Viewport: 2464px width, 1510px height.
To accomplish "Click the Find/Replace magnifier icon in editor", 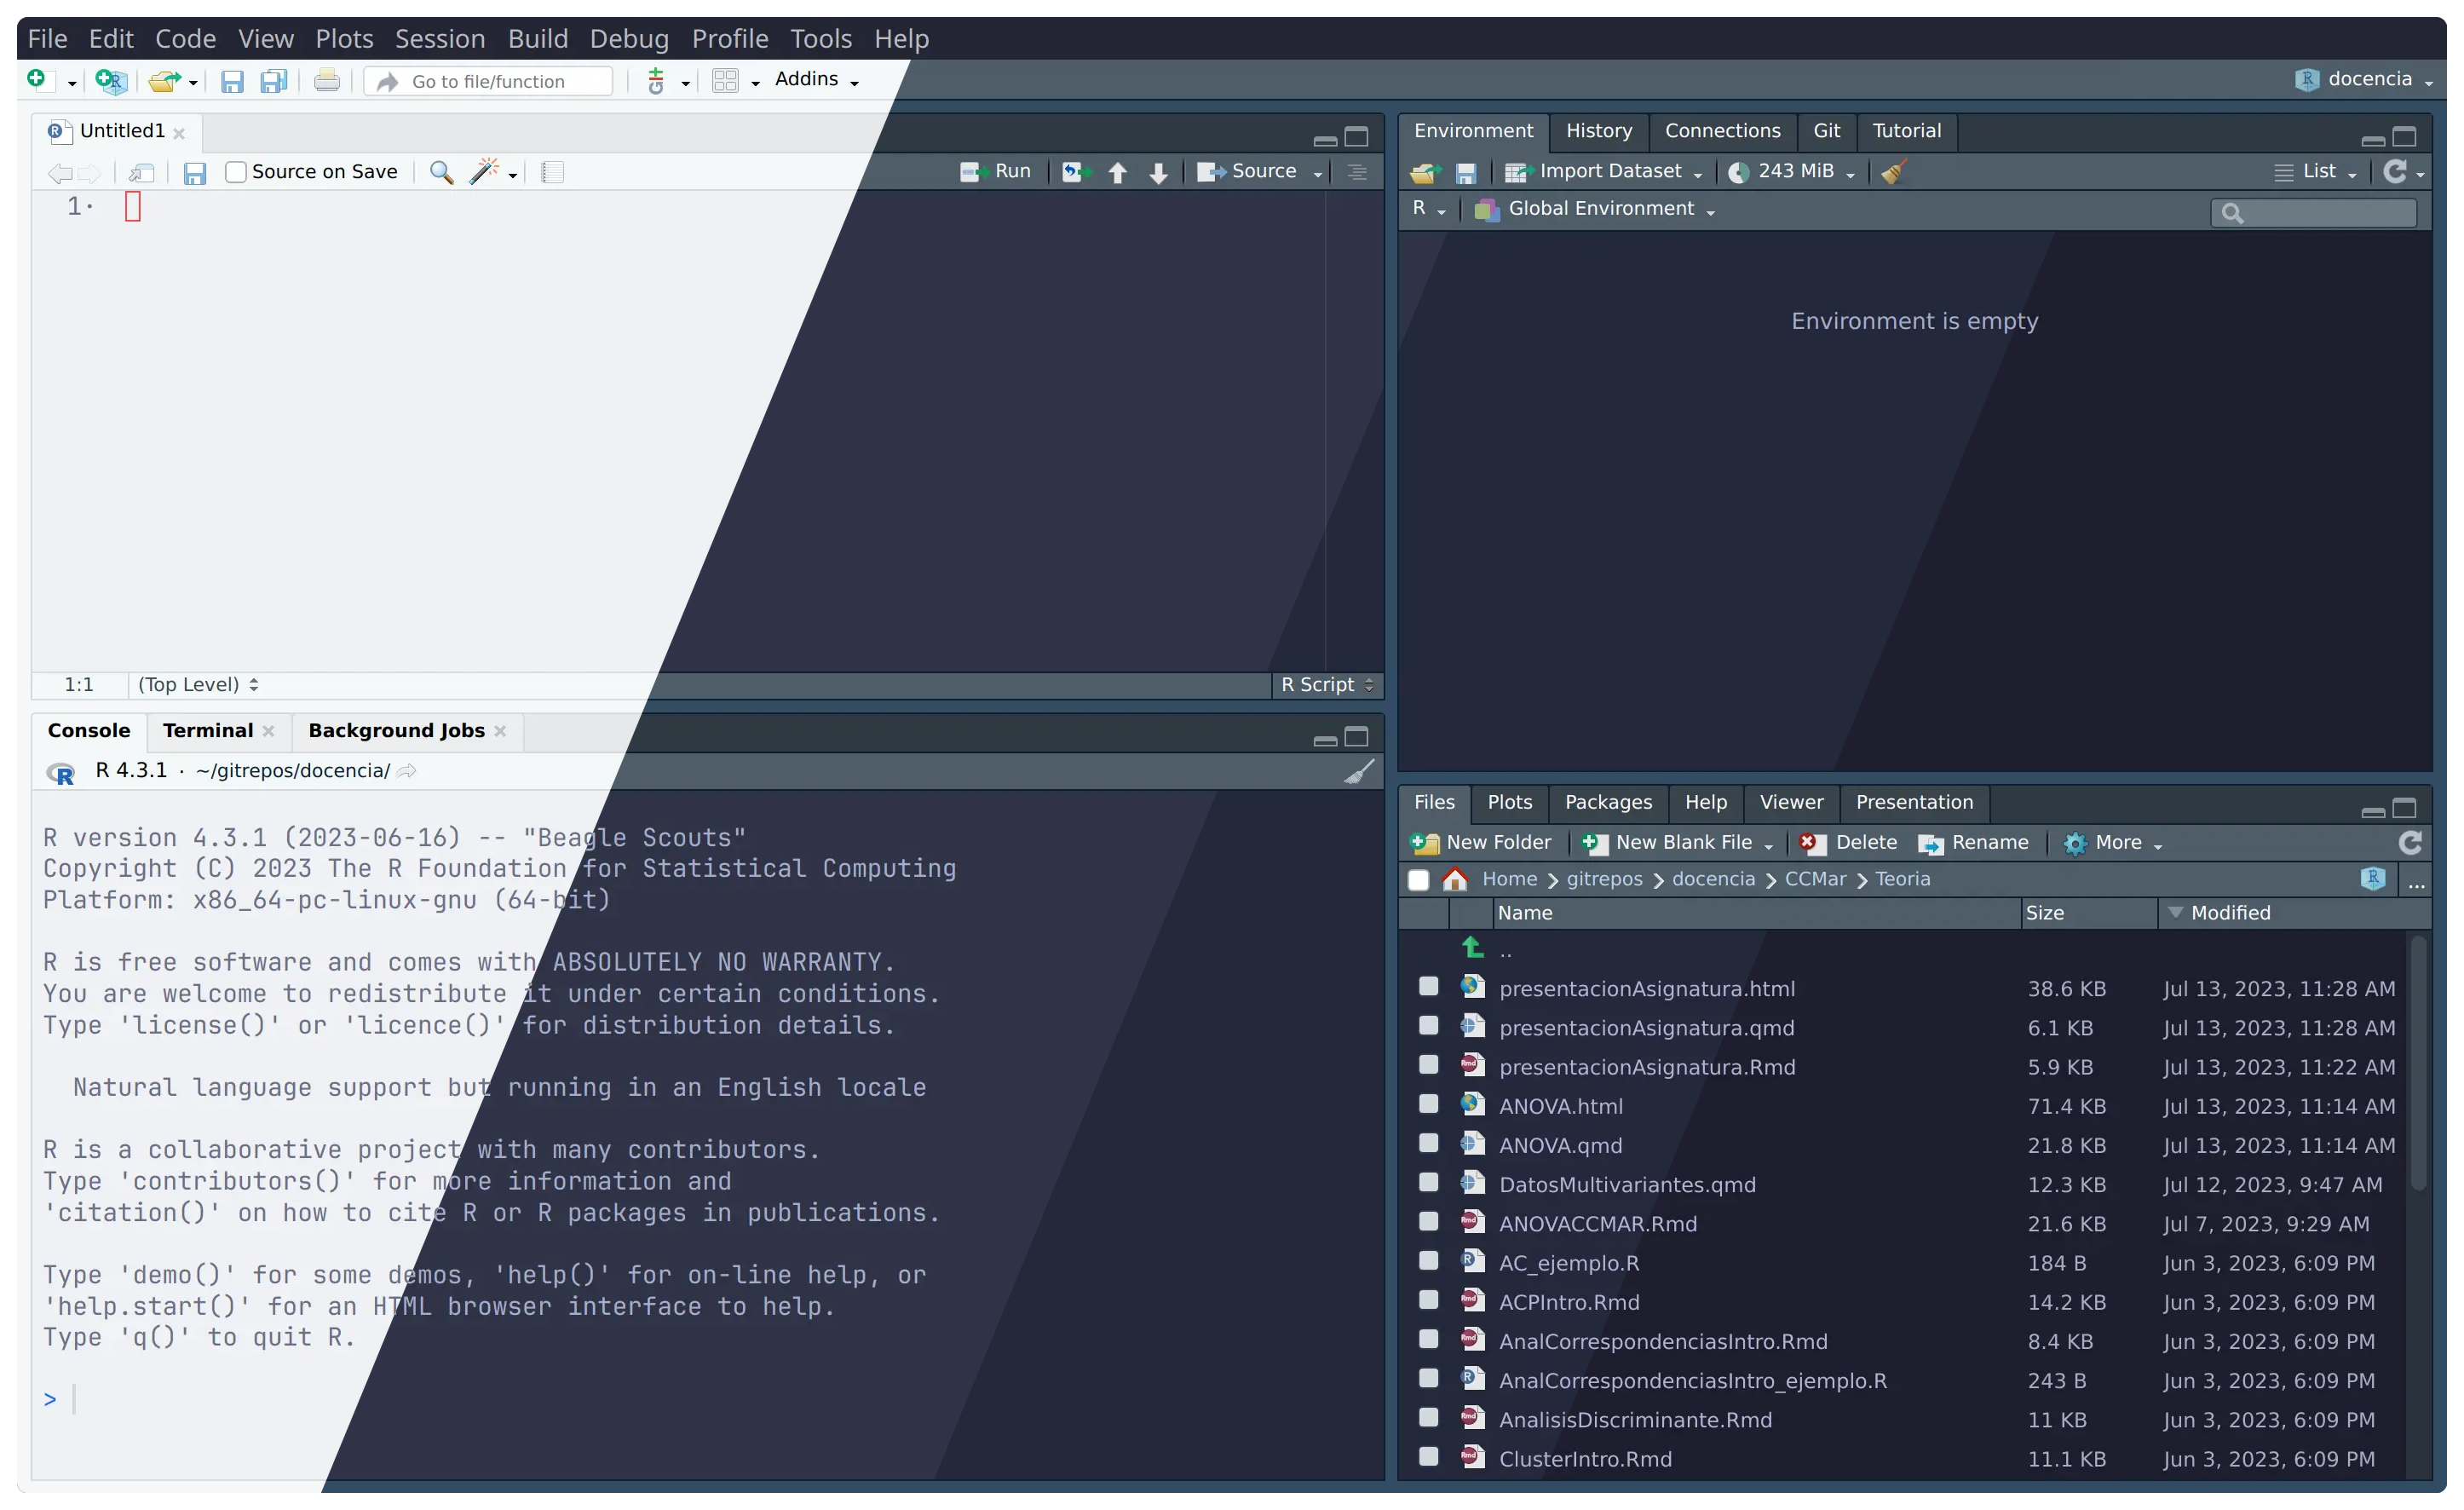I will click(441, 172).
